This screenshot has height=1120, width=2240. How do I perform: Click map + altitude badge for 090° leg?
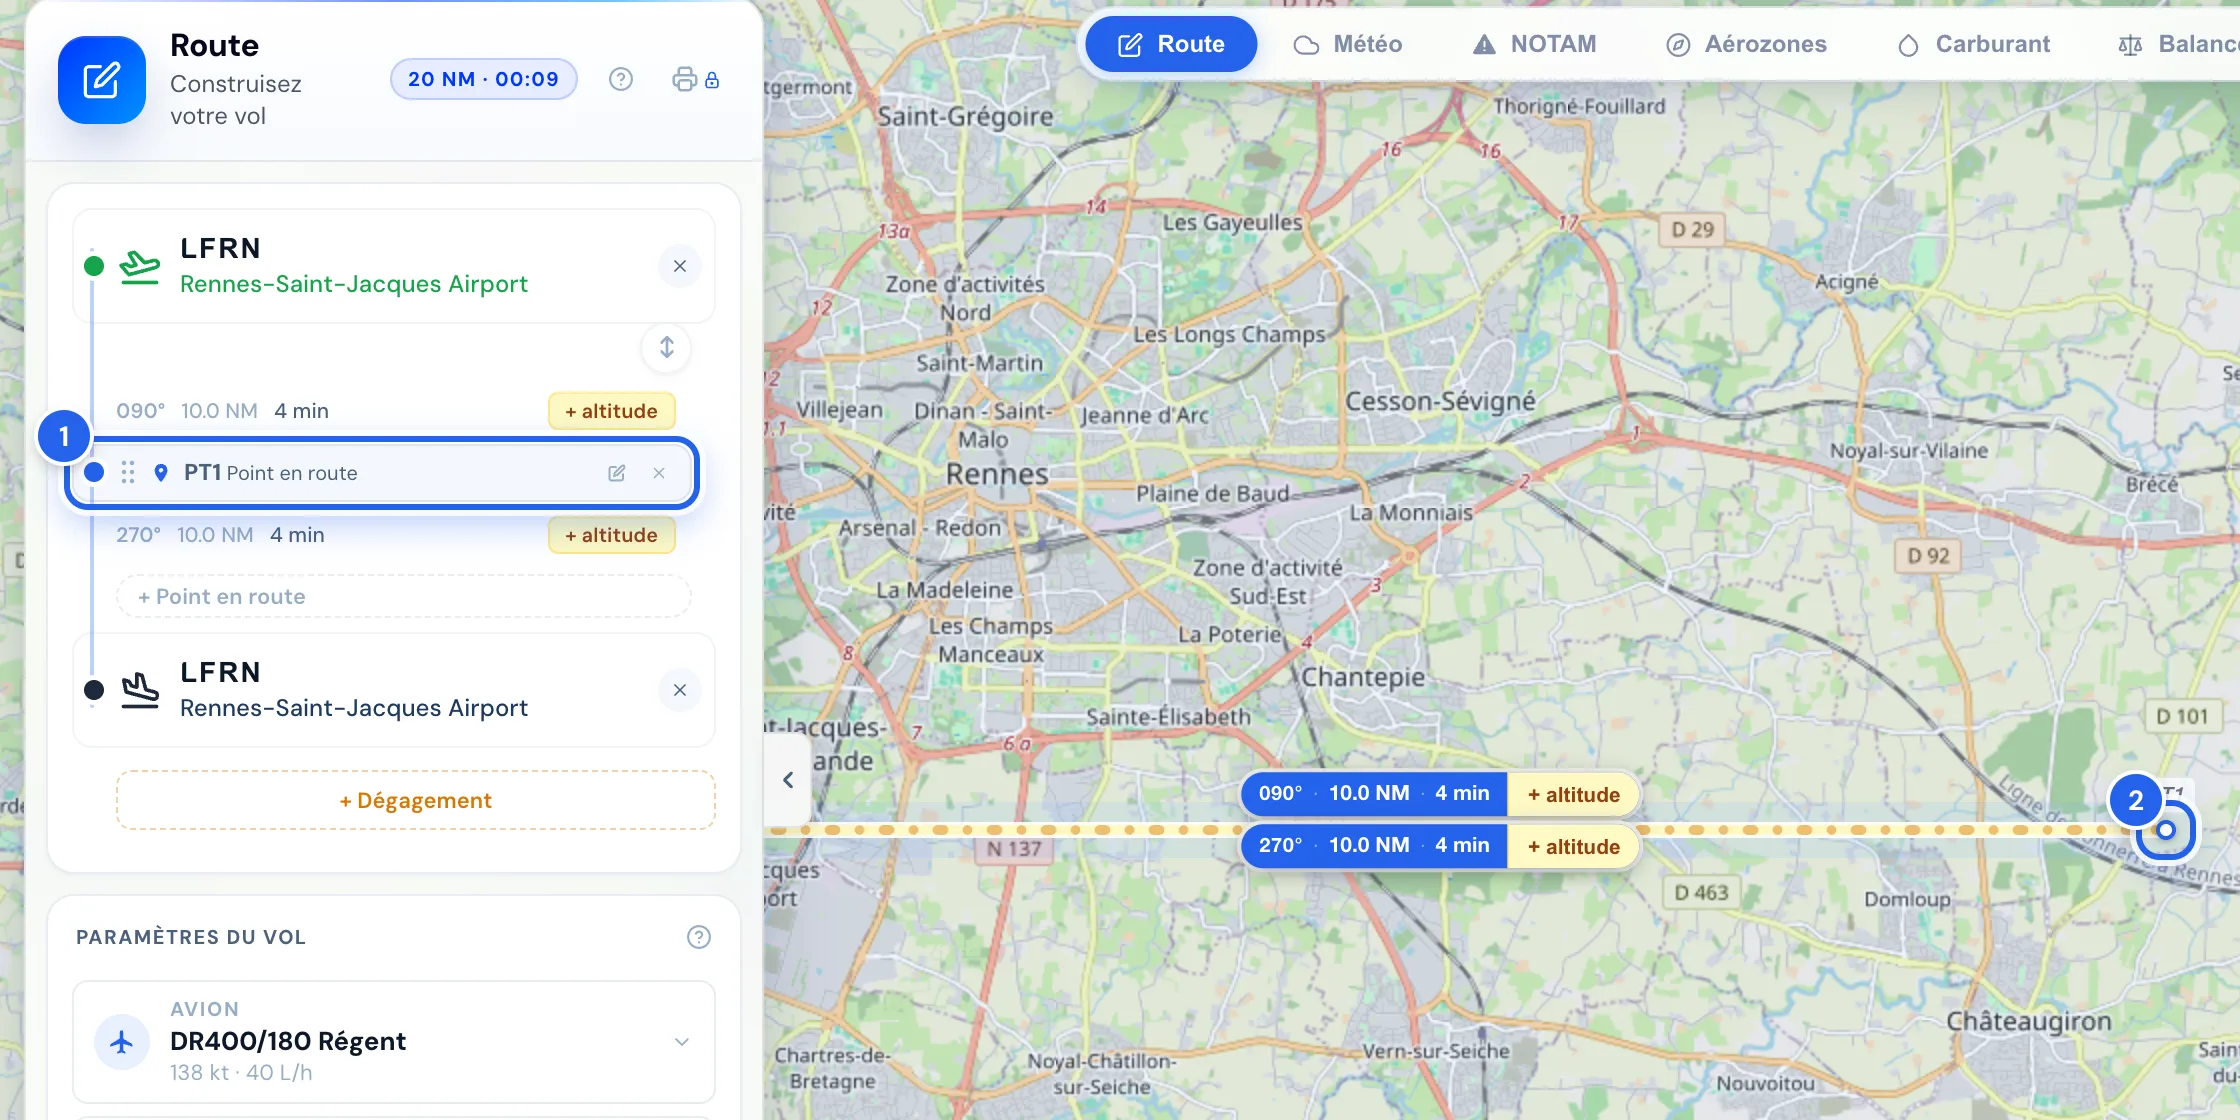tap(1574, 794)
